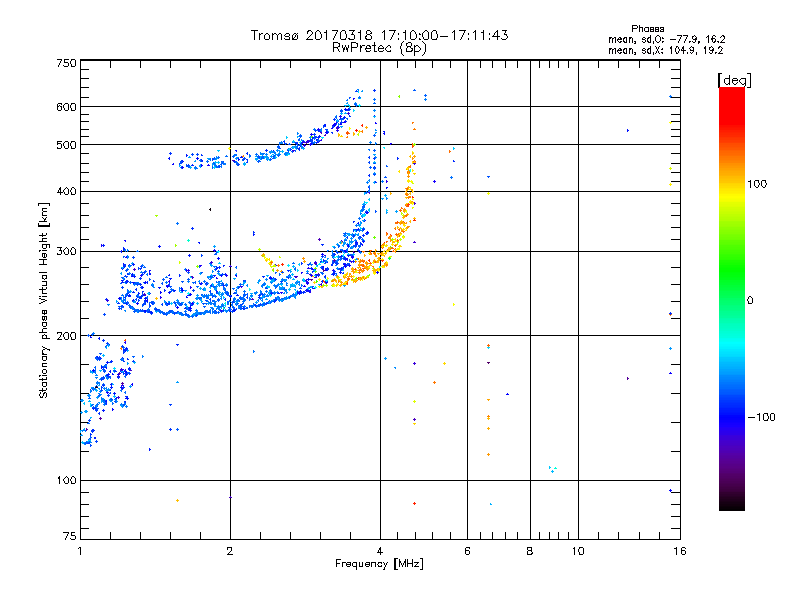Click the phase color scale bar
The image size is (800, 600).
point(732,298)
